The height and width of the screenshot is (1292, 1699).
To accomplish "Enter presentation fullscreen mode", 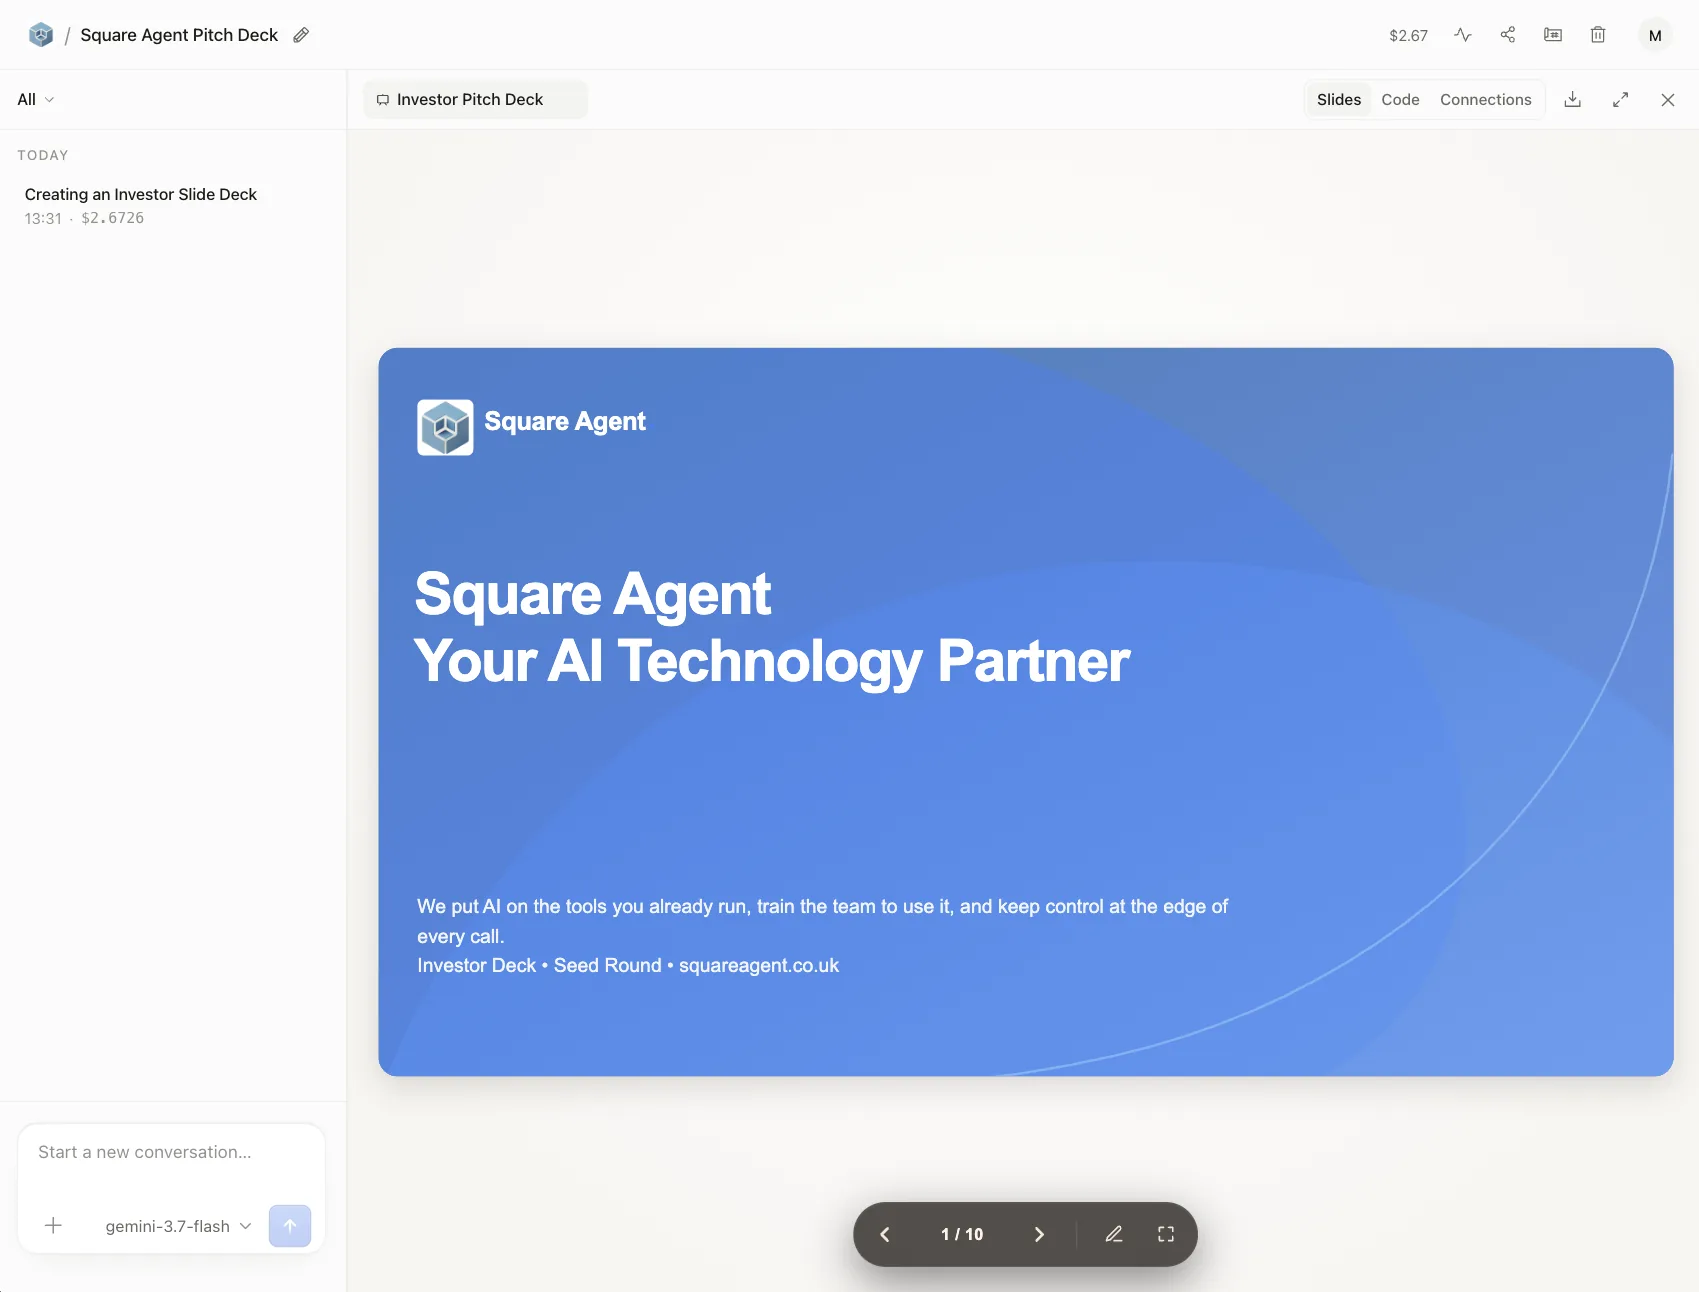I will pyautogui.click(x=1166, y=1234).
